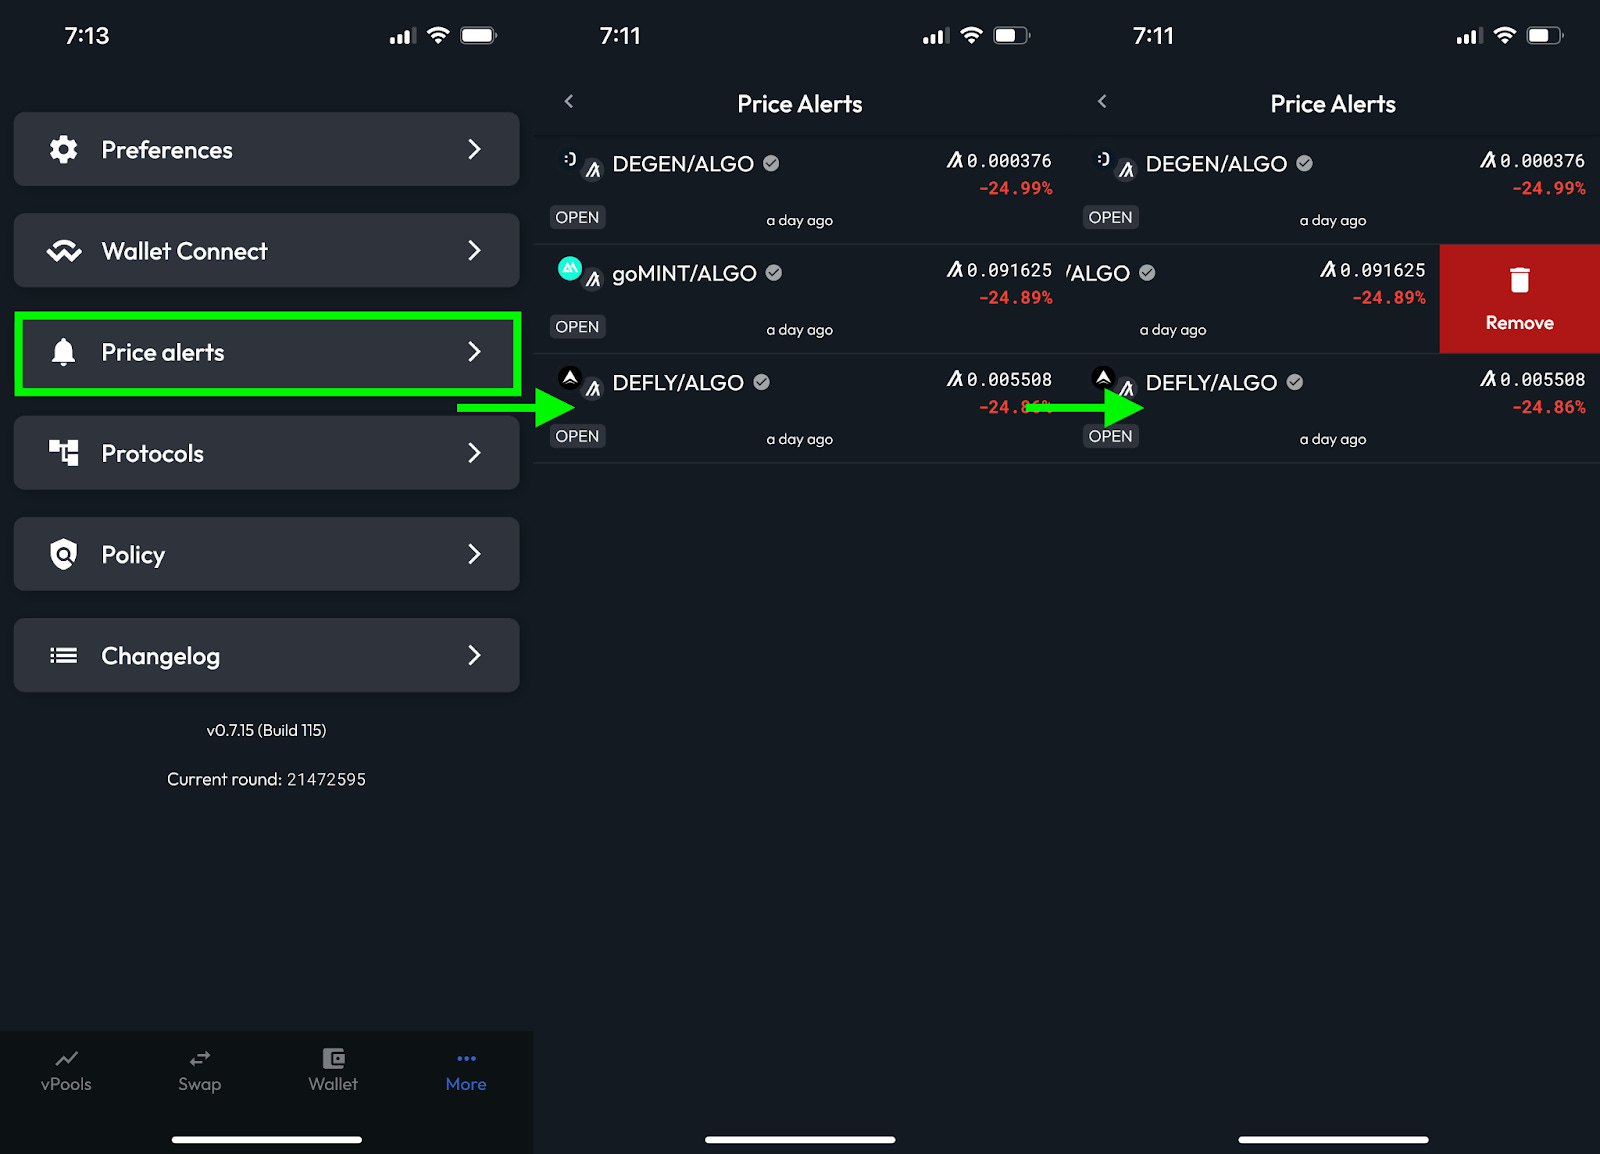Open DEFLY/ALGO alert in right screen
This screenshot has height=1154, width=1600.
(x=1333, y=408)
